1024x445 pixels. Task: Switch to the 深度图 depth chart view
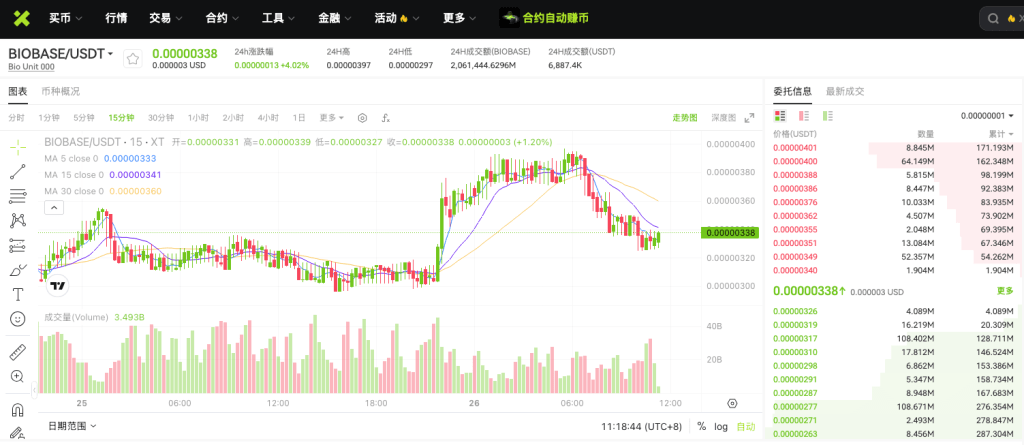pyautogui.click(x=724, y=118)
